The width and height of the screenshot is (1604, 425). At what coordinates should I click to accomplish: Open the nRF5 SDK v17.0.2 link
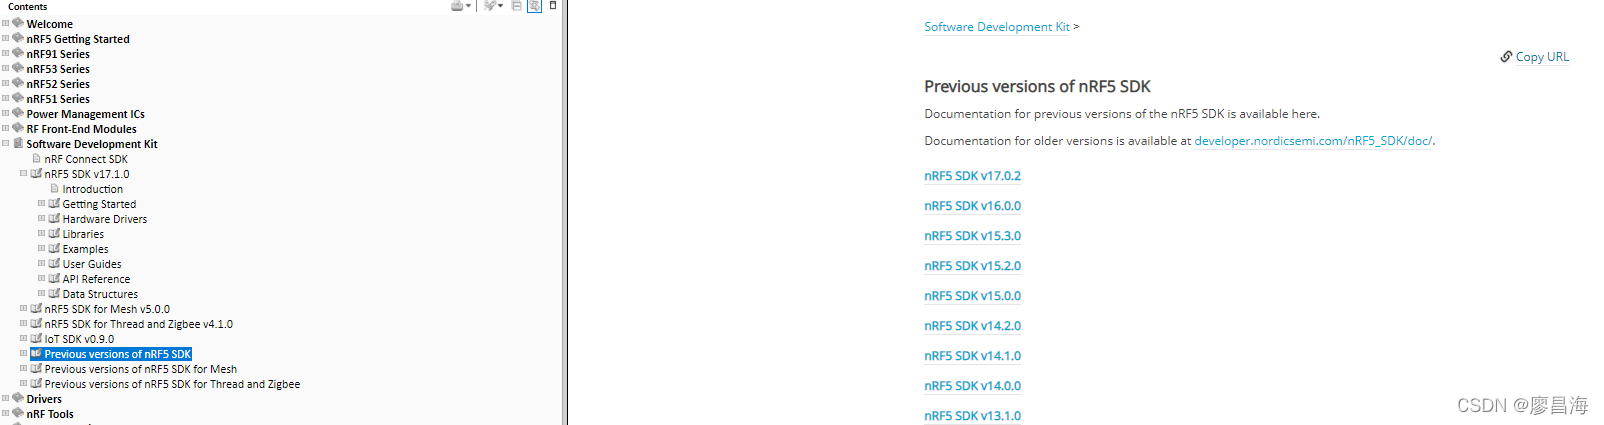972,176
